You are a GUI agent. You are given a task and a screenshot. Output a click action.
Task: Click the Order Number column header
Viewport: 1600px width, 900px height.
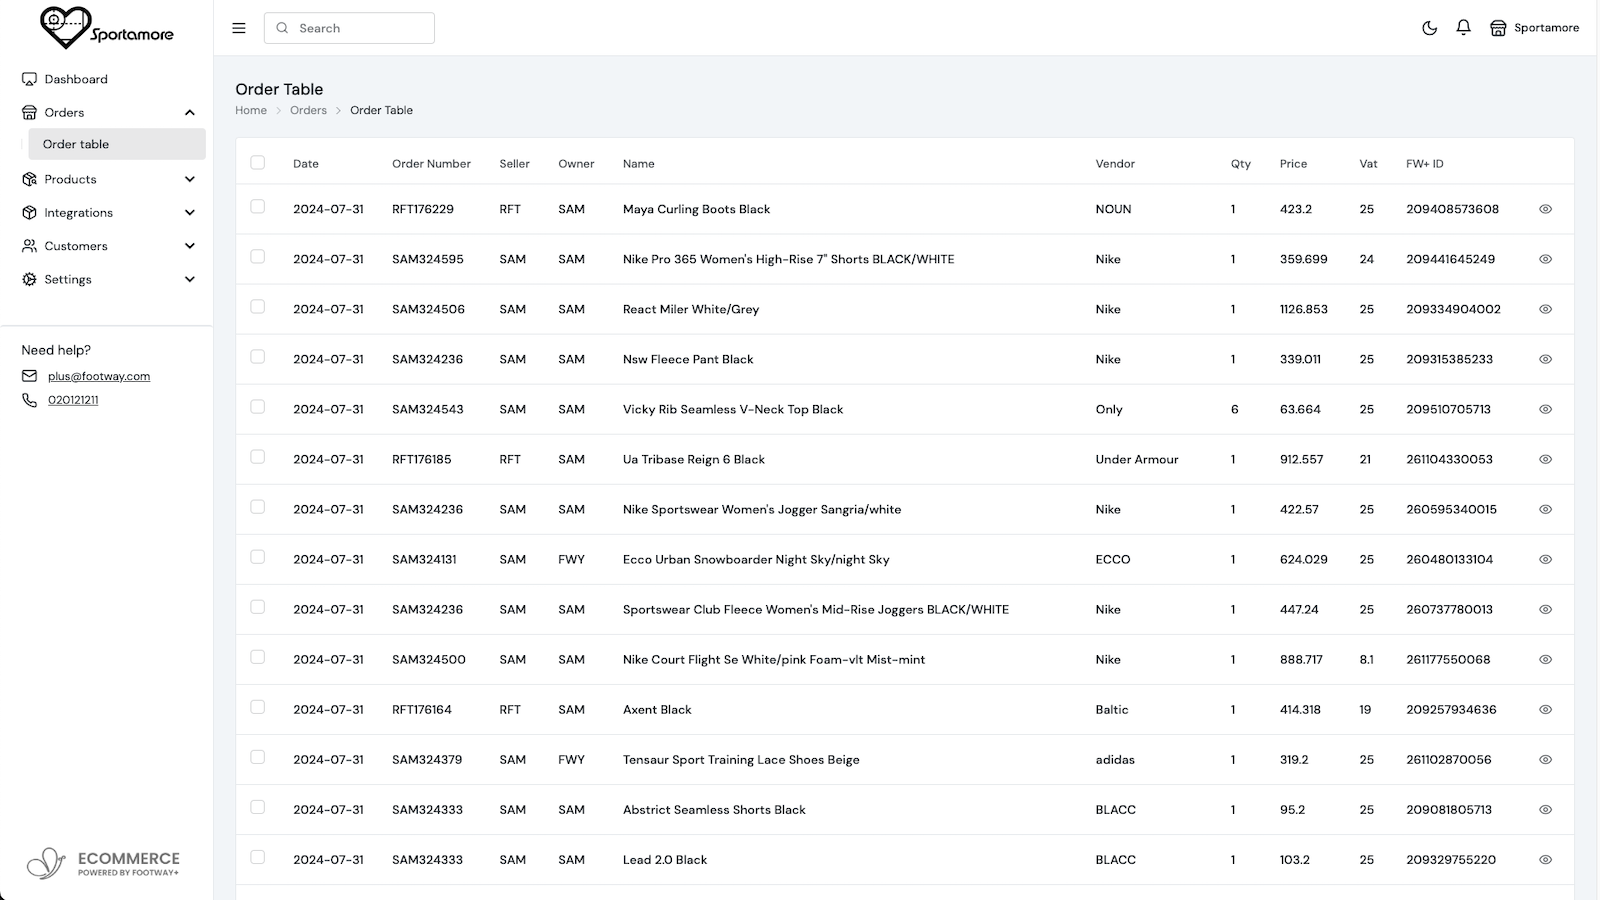click(431, 164)
